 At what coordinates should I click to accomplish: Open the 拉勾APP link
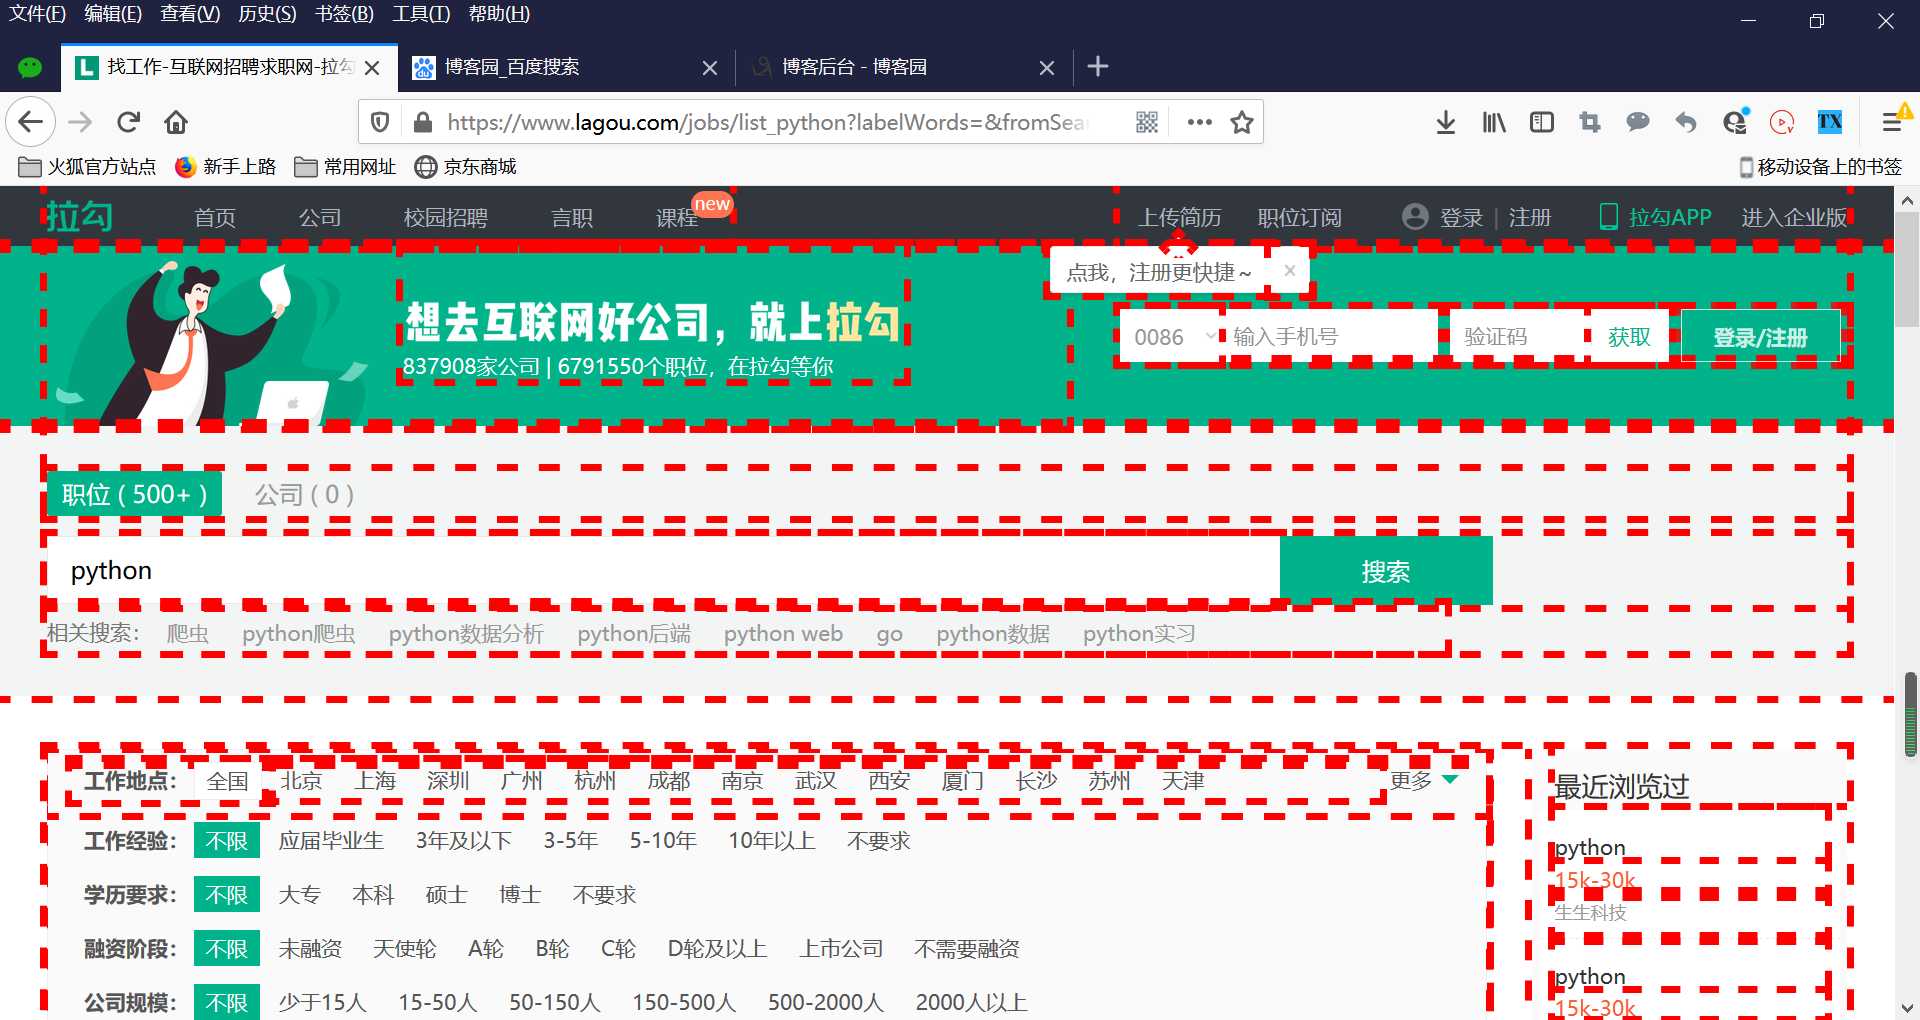[1655, 217]
